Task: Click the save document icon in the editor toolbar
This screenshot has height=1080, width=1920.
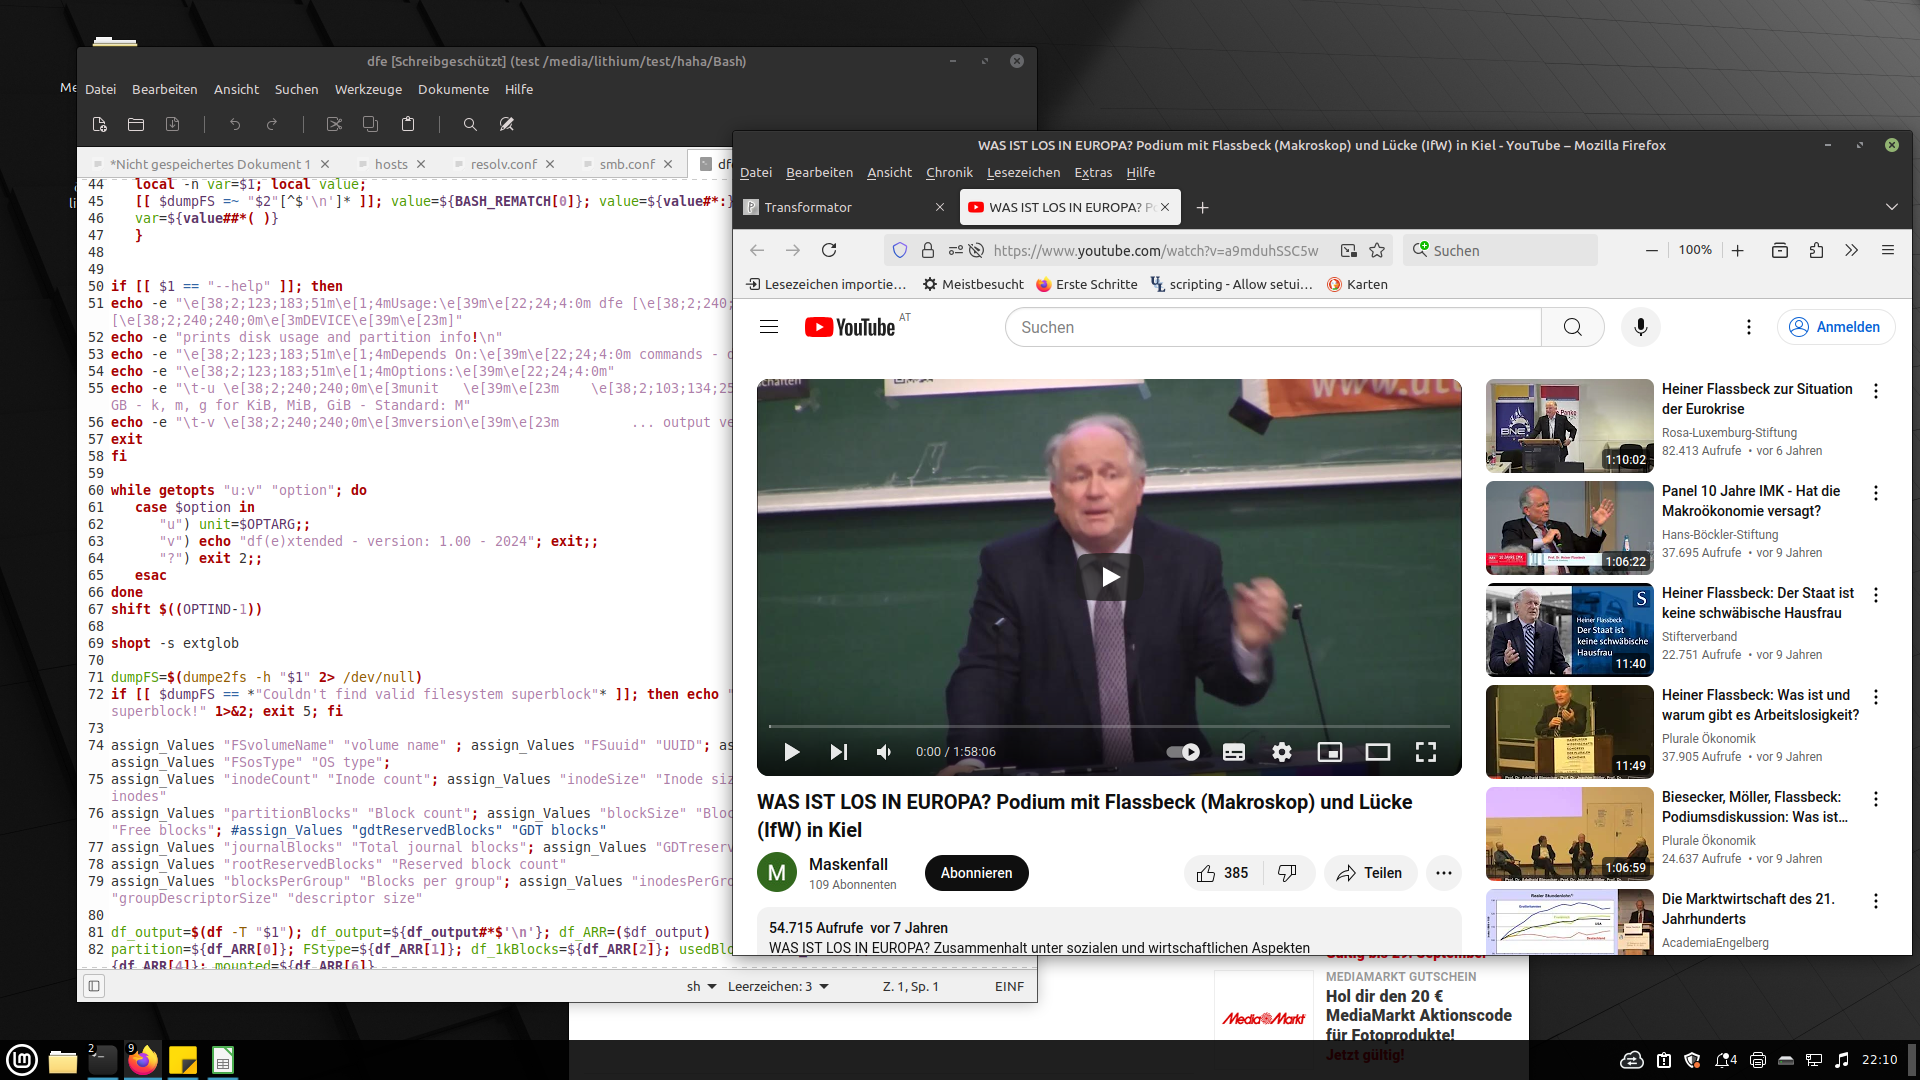Action: click(x=173, y=125)
